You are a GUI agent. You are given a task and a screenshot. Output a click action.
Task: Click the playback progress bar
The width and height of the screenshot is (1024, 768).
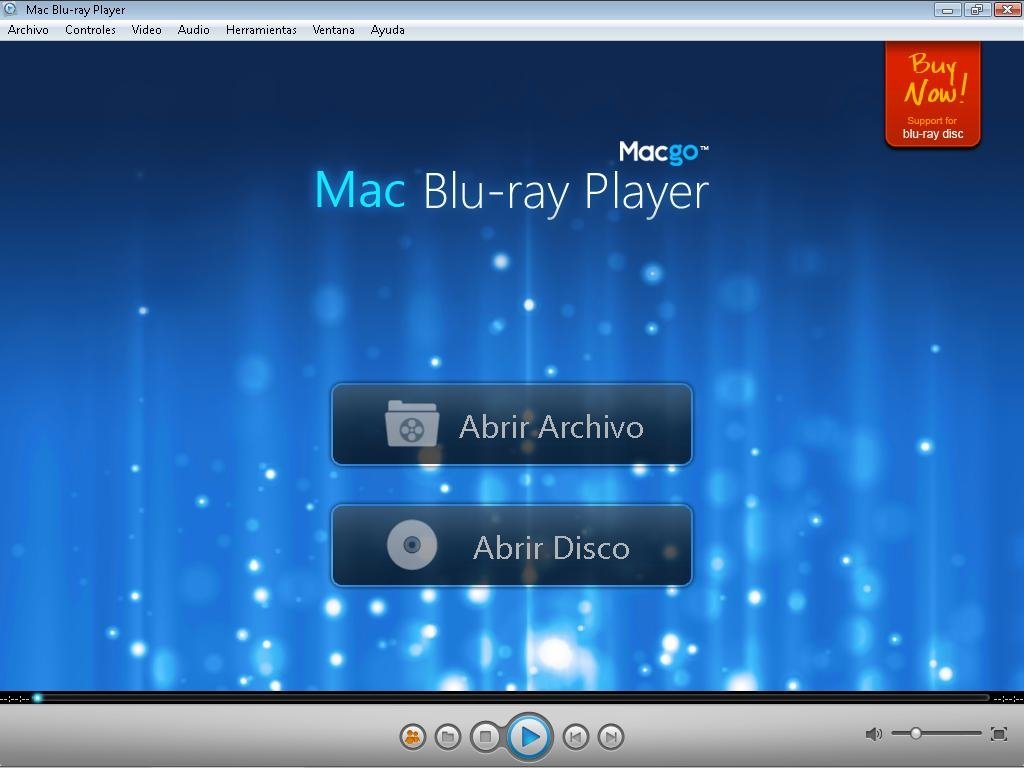pos(511,698)
